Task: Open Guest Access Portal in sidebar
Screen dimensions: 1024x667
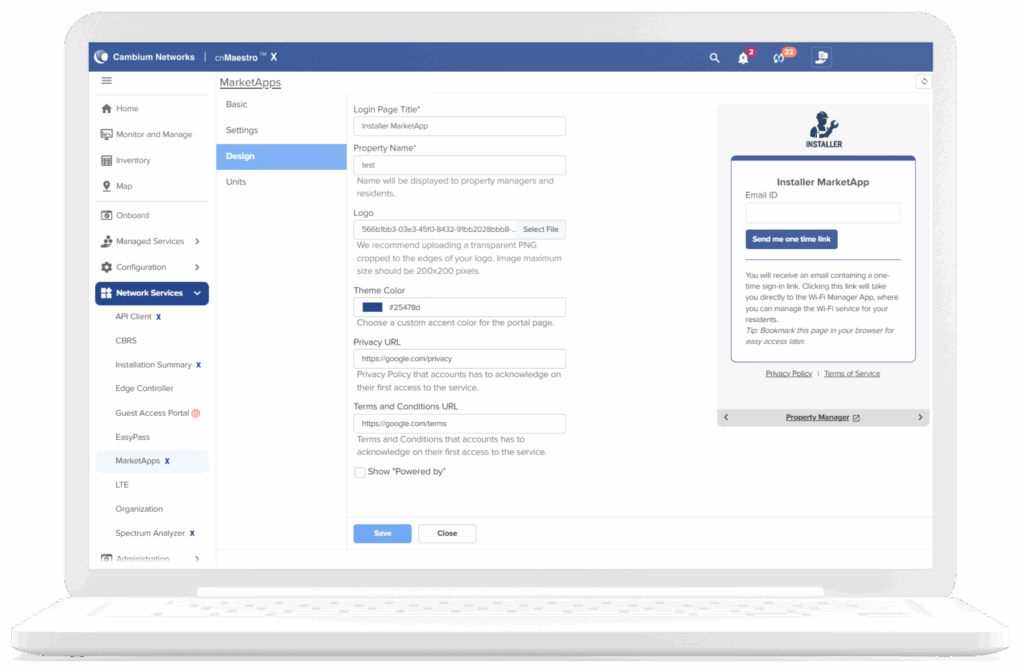Action: 152,414
